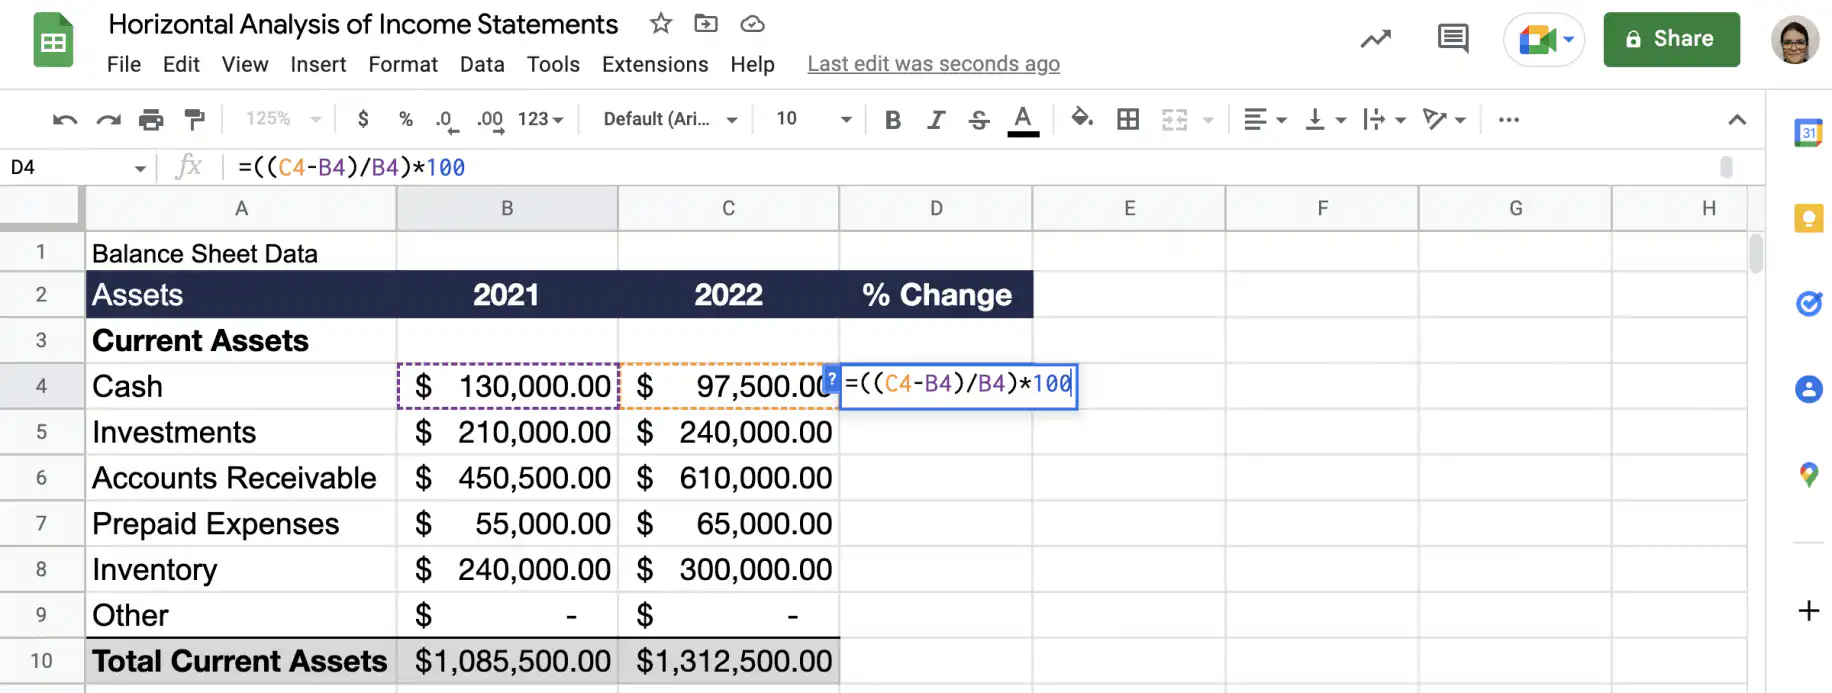Get add-ons with plus icon
Viewport: 1832px width, 693px height.
(1808, 610)
